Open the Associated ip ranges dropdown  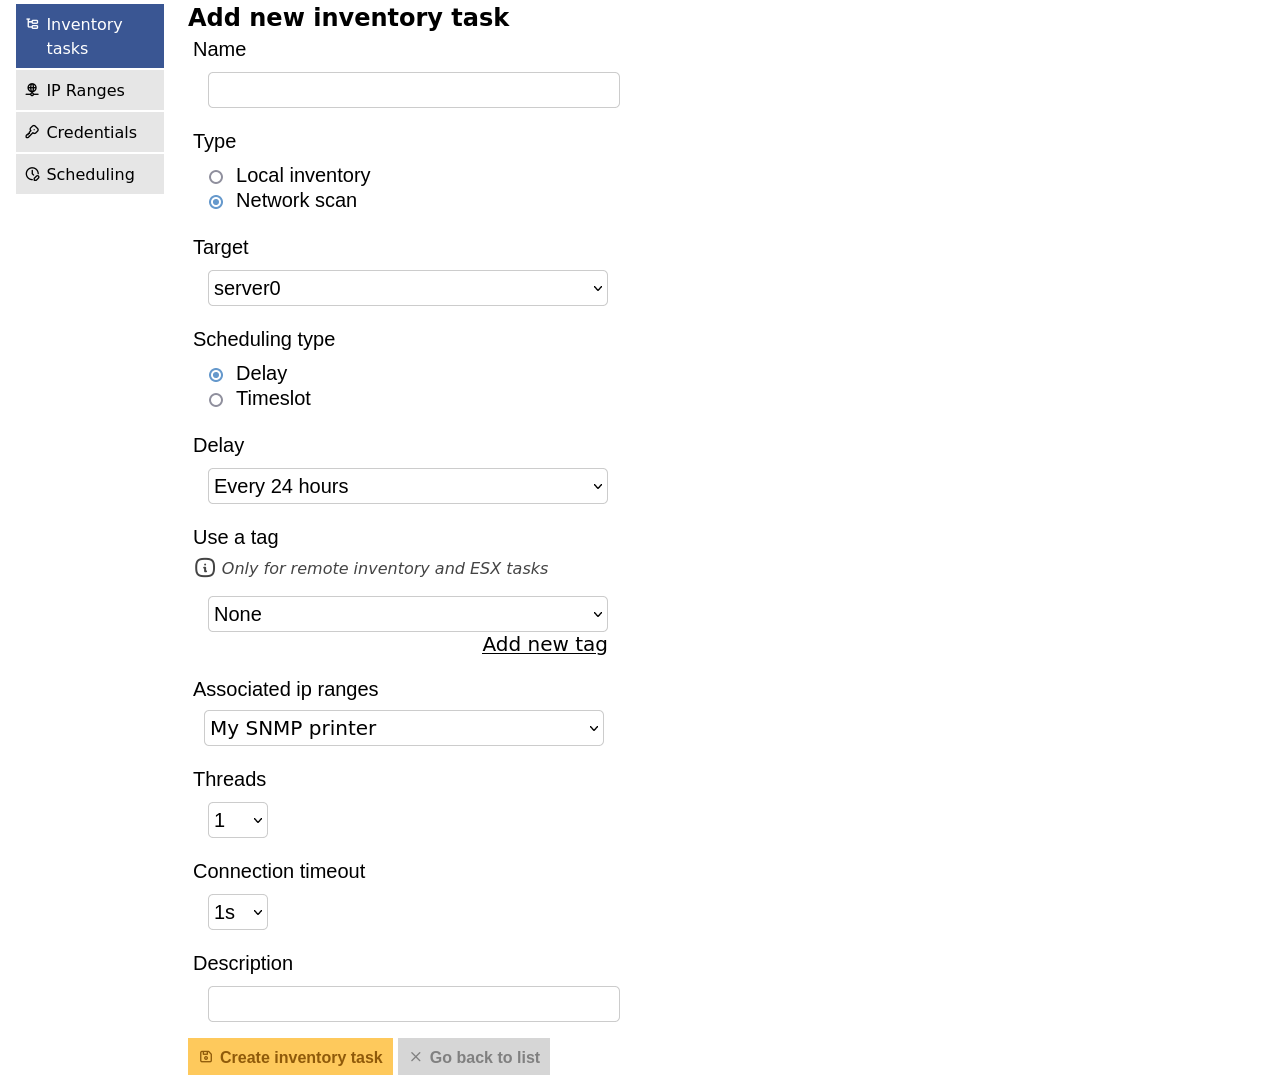coord(404,728)
